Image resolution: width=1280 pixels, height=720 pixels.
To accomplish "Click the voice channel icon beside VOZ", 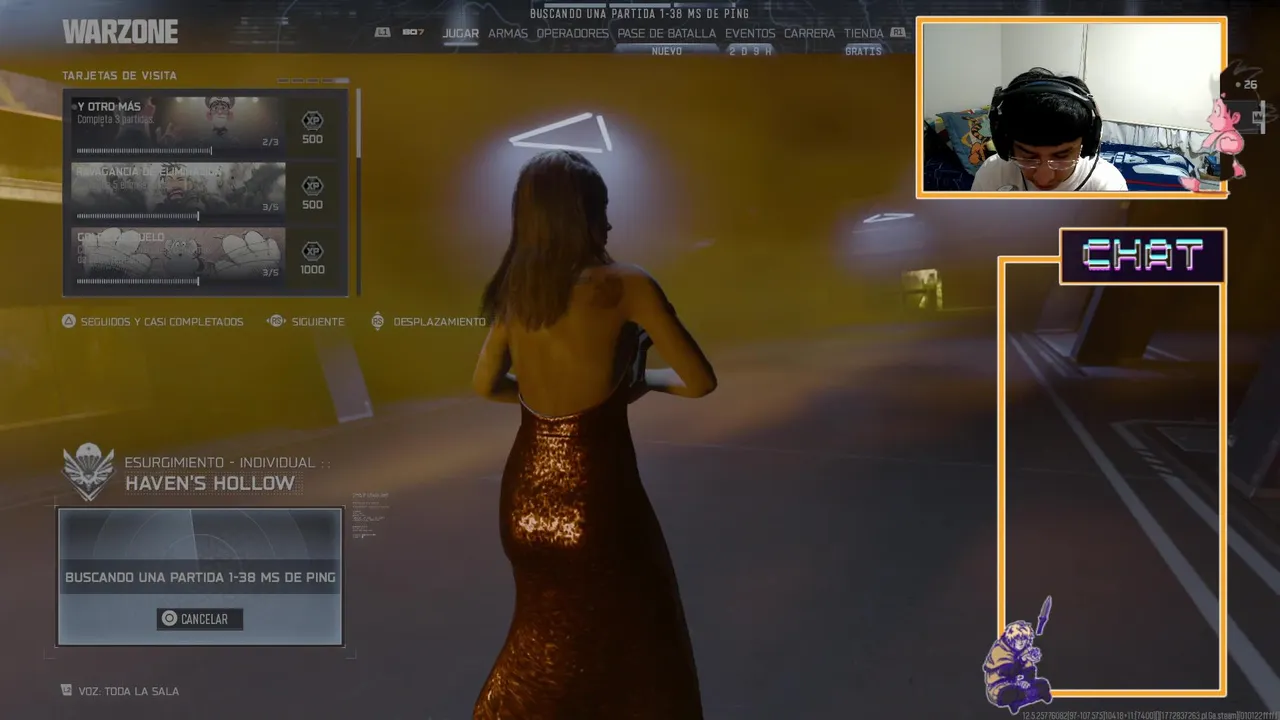I will tap(66, 691).
